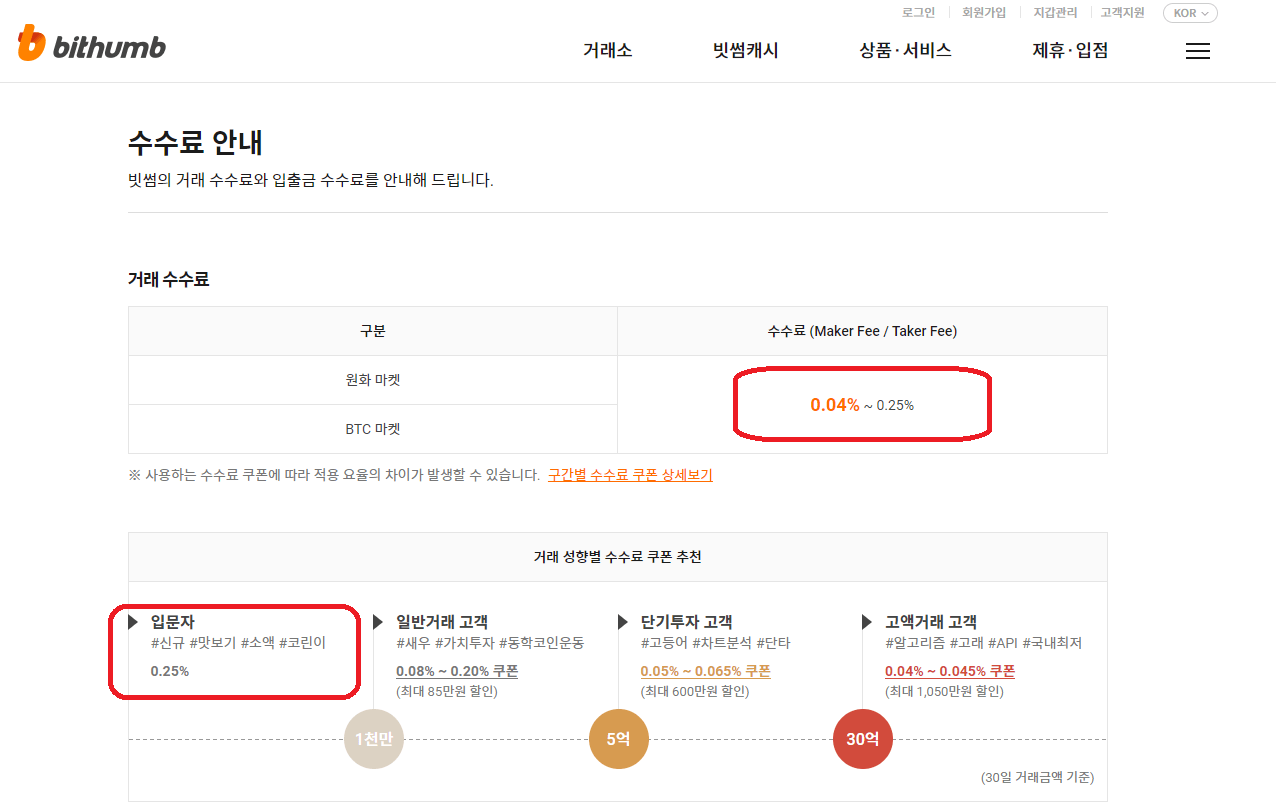1276x806 pixels.
Task: Click the triangle beside 단기투자 고객
Action: 623,623
